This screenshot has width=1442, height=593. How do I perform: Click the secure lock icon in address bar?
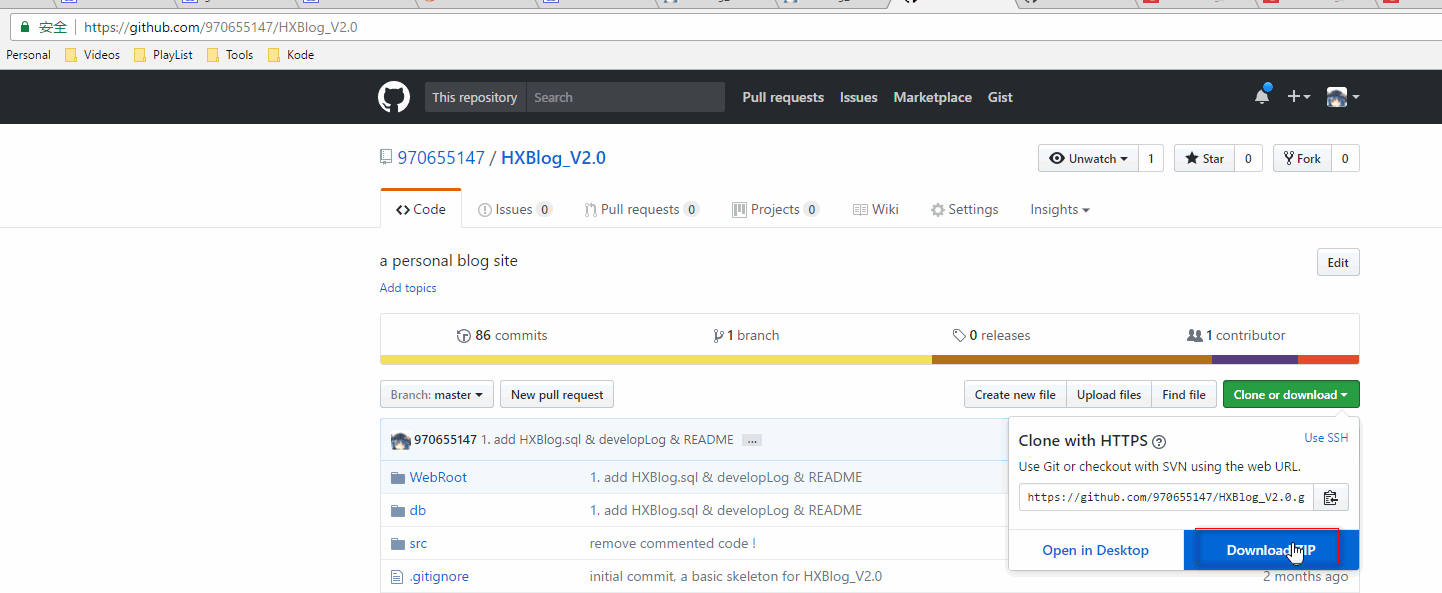click(25, 27)
